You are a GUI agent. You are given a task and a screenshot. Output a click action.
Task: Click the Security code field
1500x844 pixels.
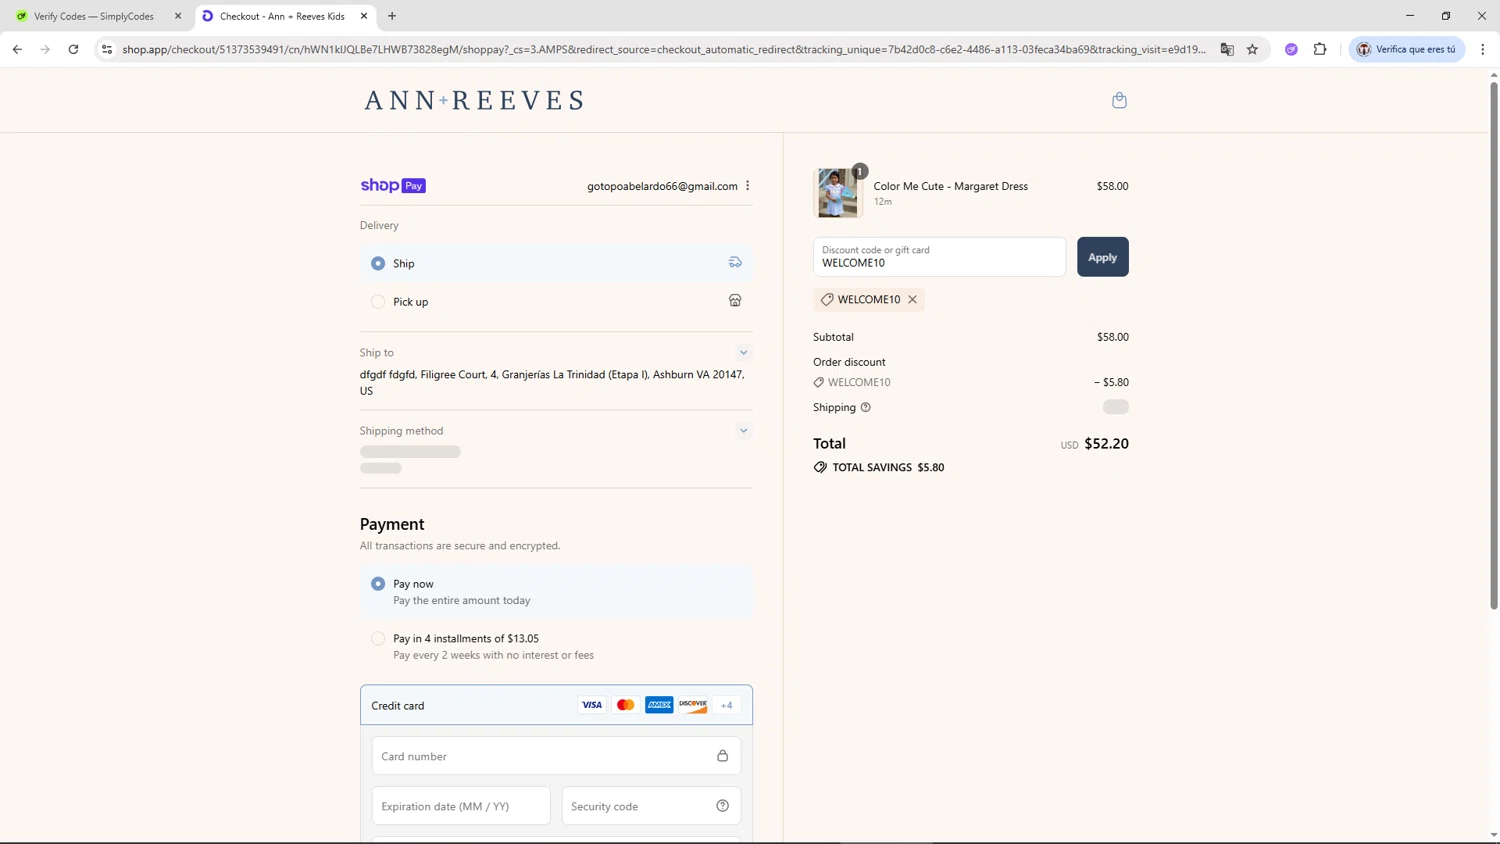coord(651,806)
